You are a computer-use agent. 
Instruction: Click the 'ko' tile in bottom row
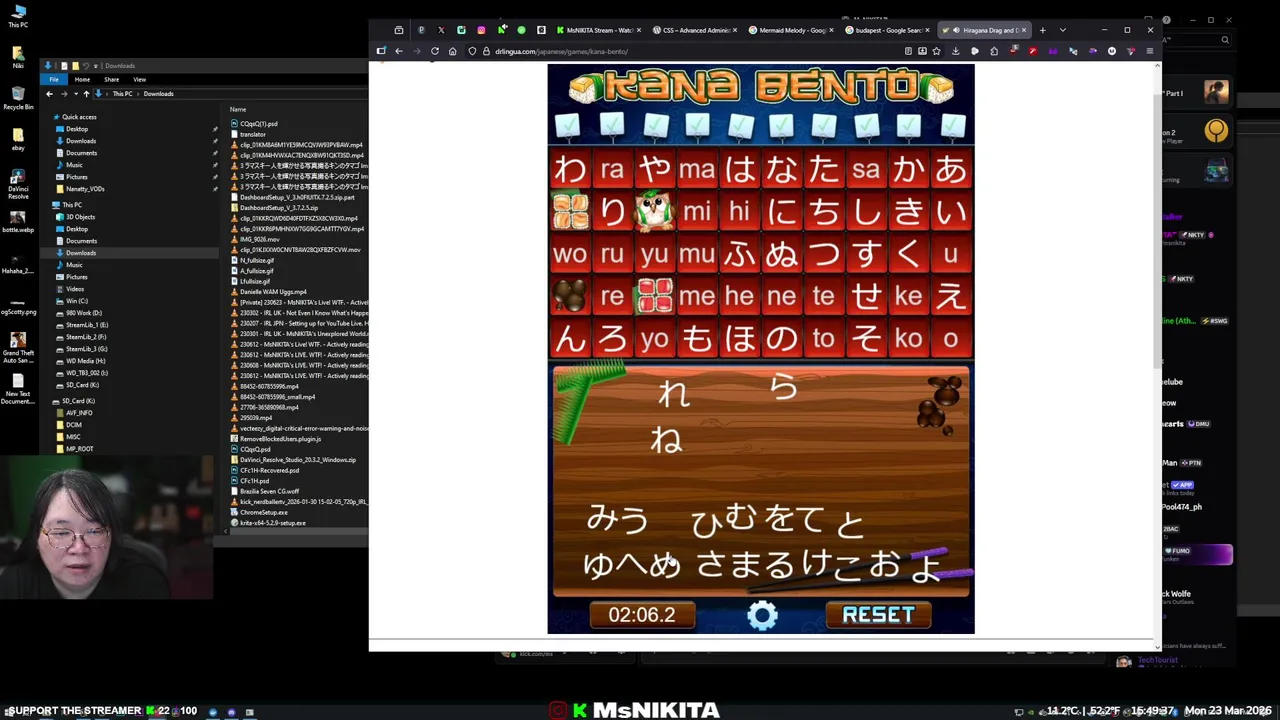point(908,339)
